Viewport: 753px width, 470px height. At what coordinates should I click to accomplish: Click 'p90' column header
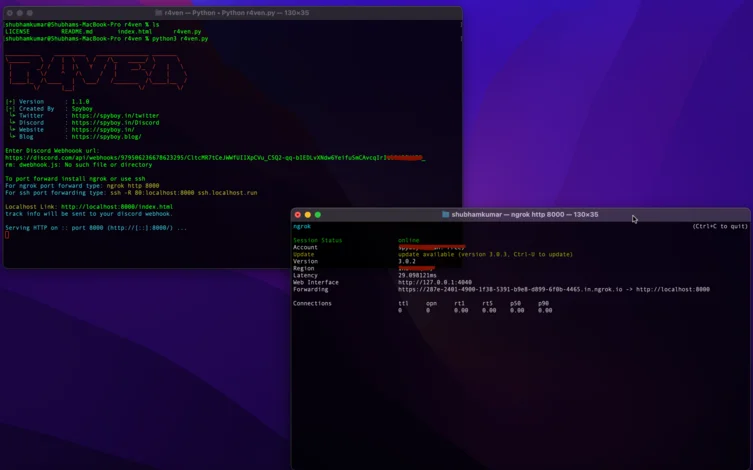pos(543,303)
